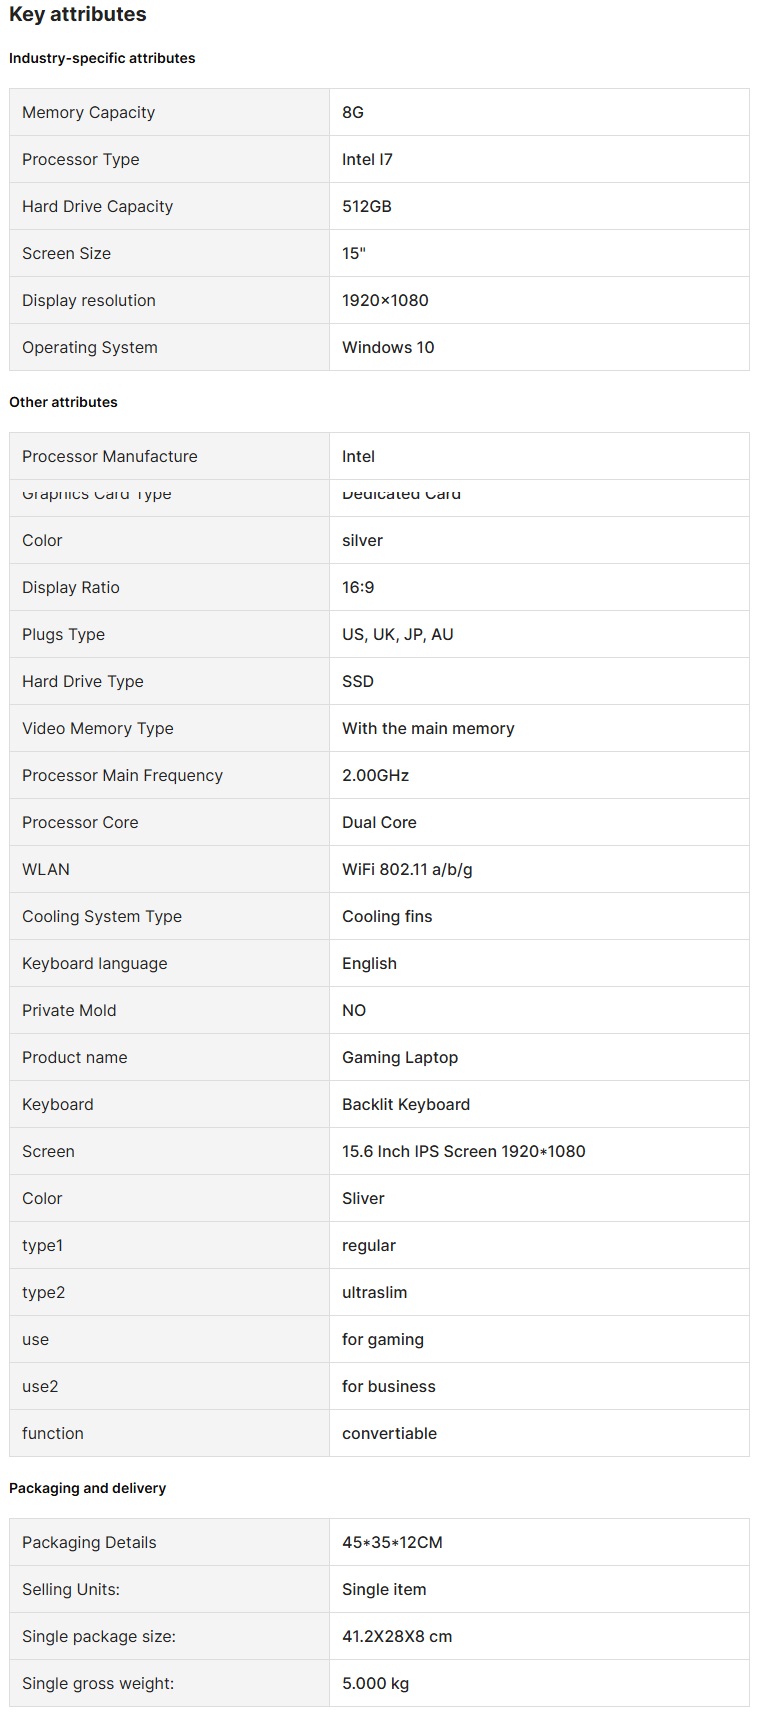Click the Processor Manufacture label
The width and height of the screenshot is (768, 1717).
point(110,456)
